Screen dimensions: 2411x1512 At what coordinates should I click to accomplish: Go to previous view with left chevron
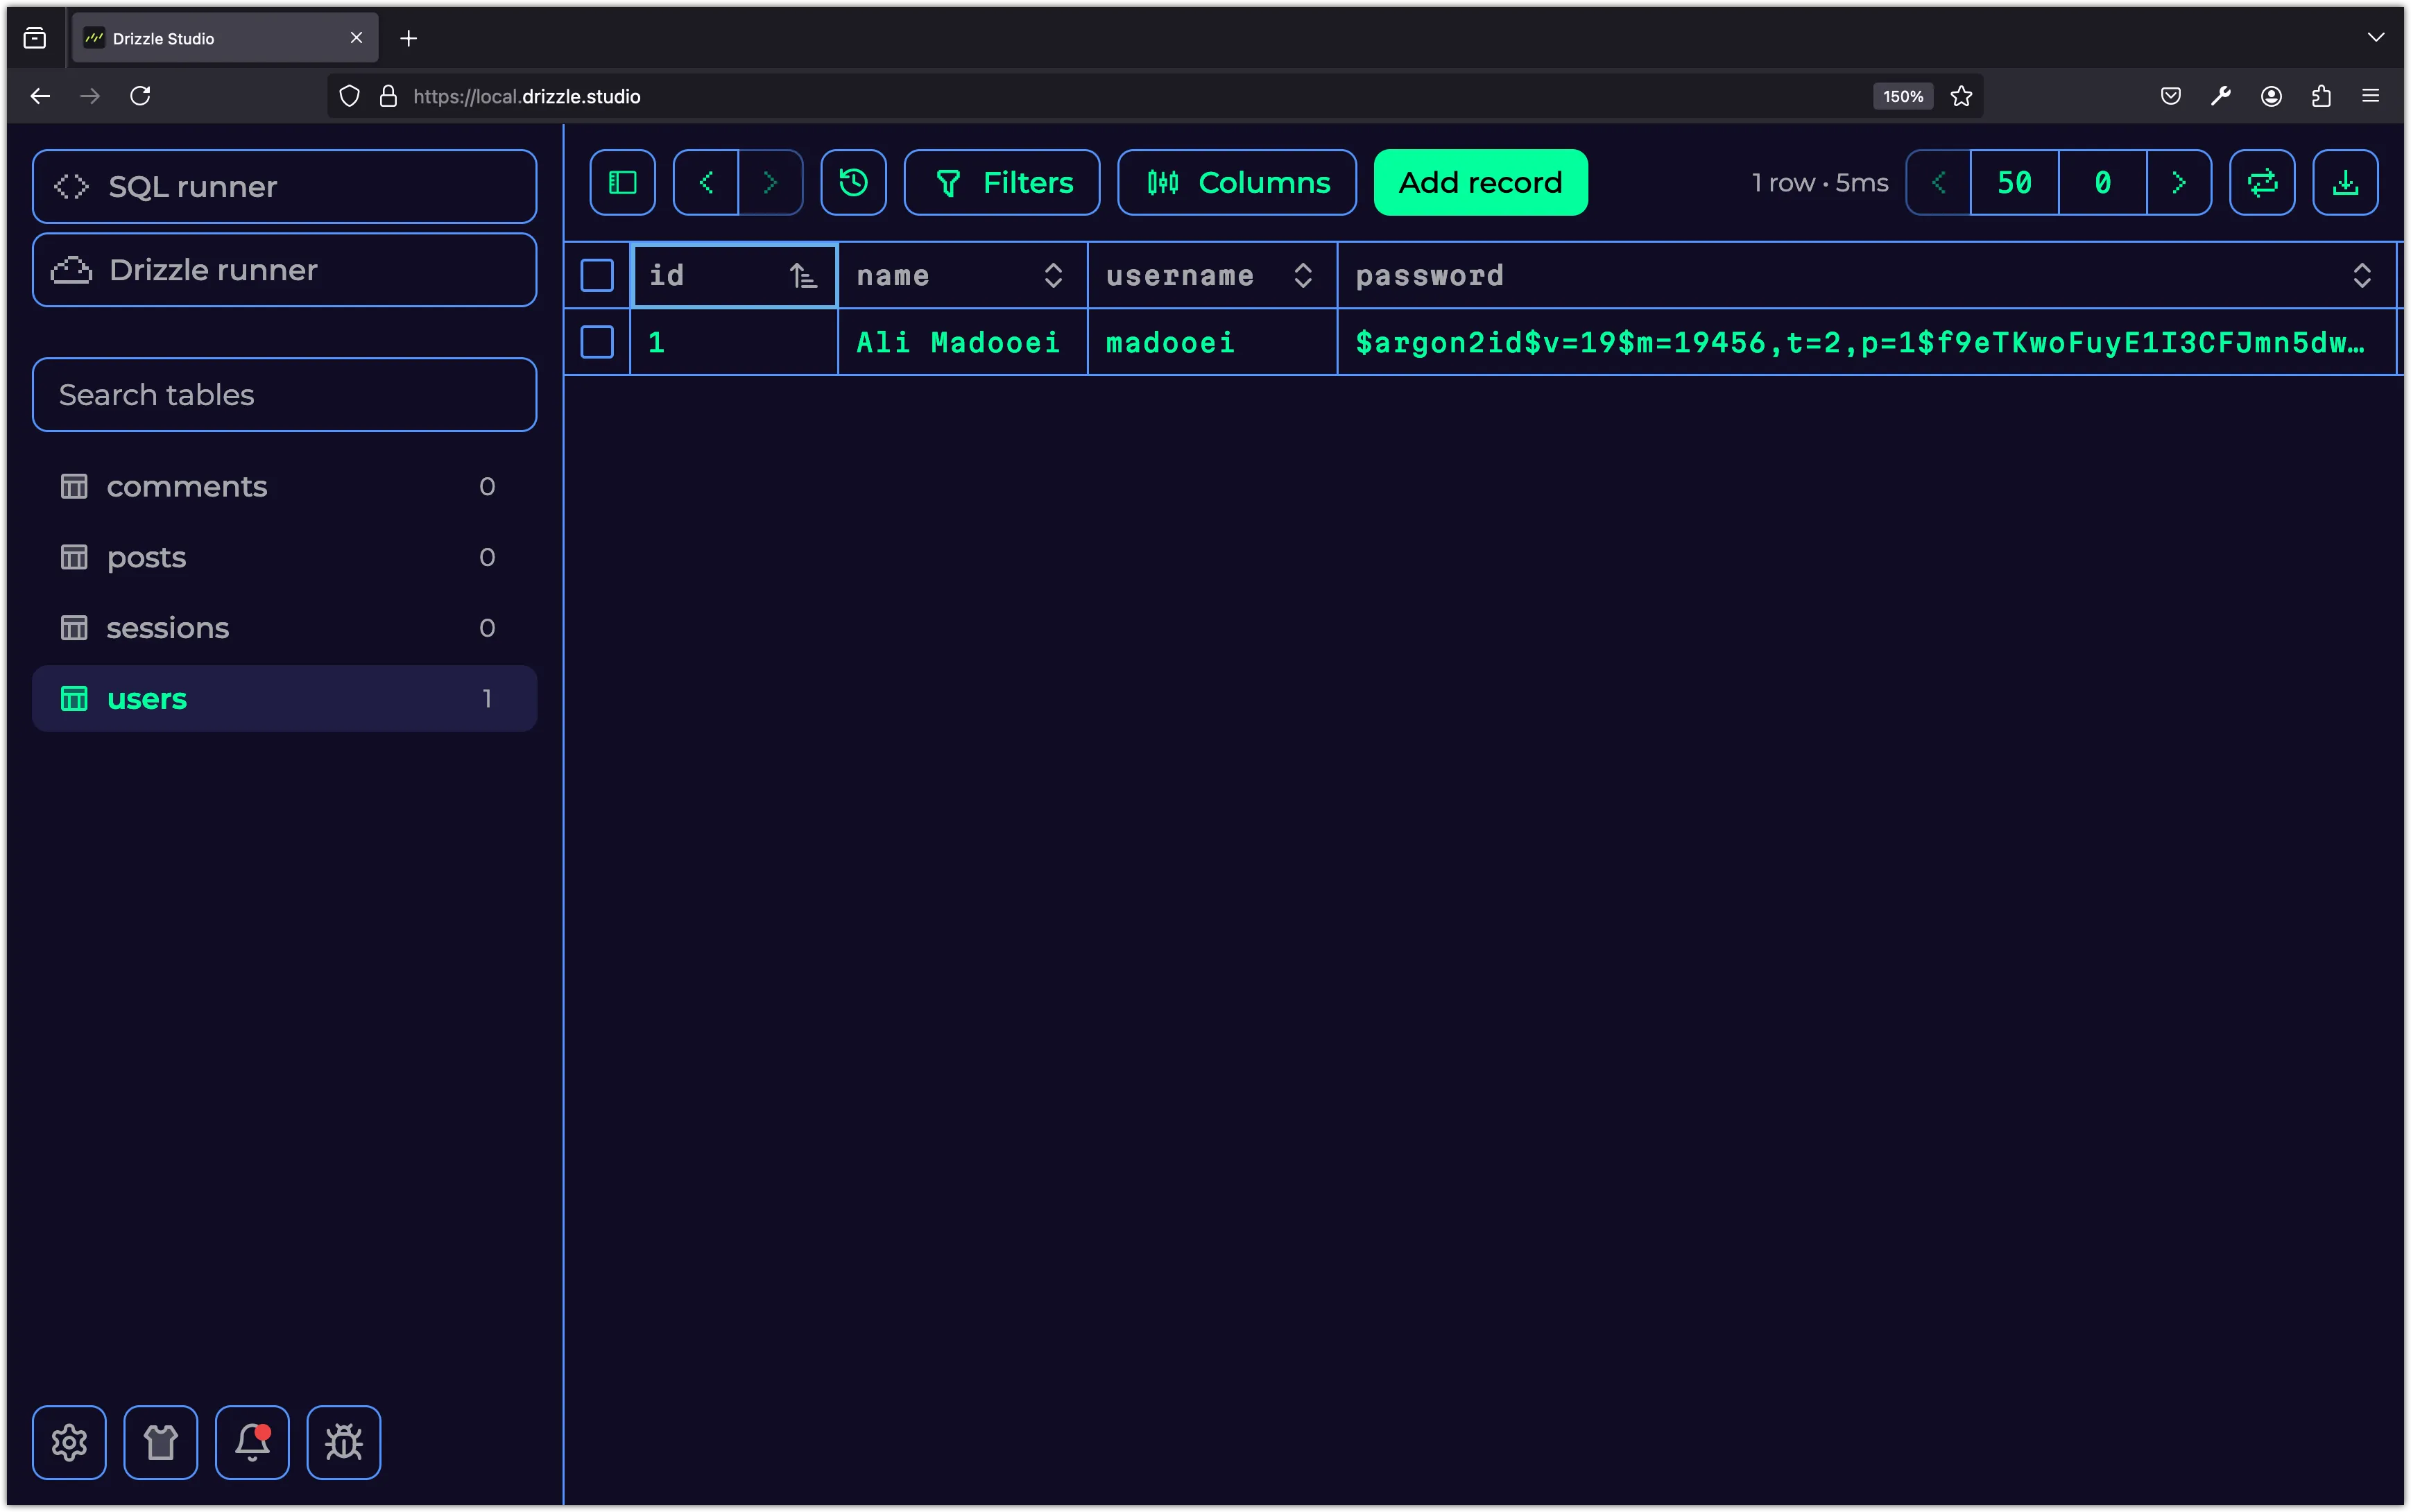[706, 182]
